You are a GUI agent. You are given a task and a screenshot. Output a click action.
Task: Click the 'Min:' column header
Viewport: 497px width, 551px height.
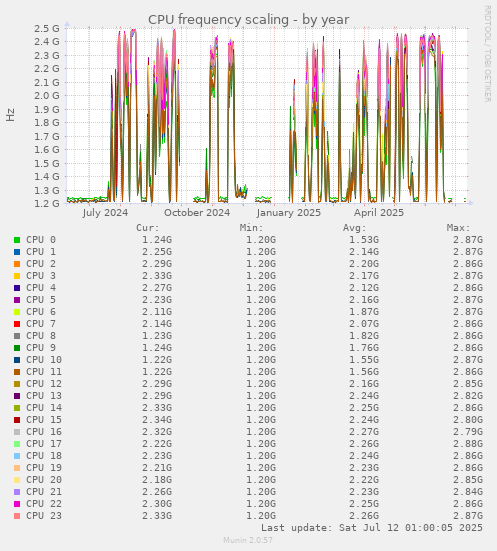252,228
